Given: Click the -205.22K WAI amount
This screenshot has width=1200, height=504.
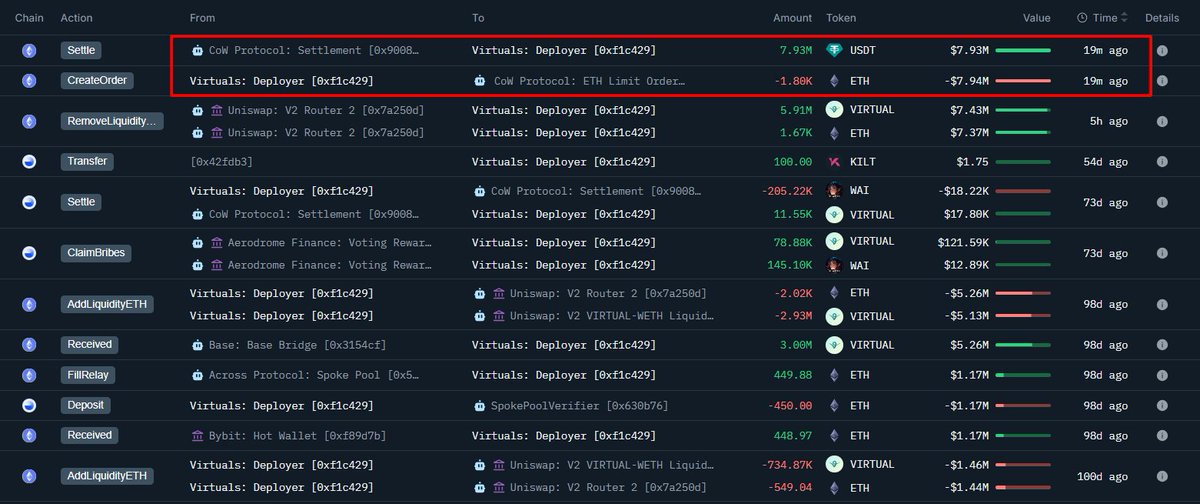Looking at the screenshot, I should pos(786,192).
